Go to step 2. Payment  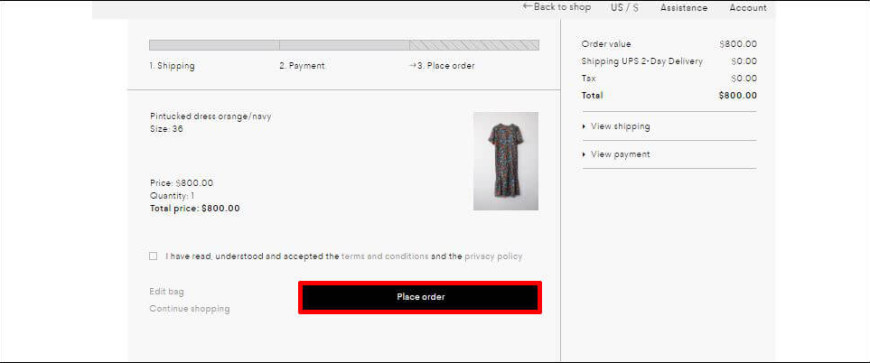tap(302, 65)
